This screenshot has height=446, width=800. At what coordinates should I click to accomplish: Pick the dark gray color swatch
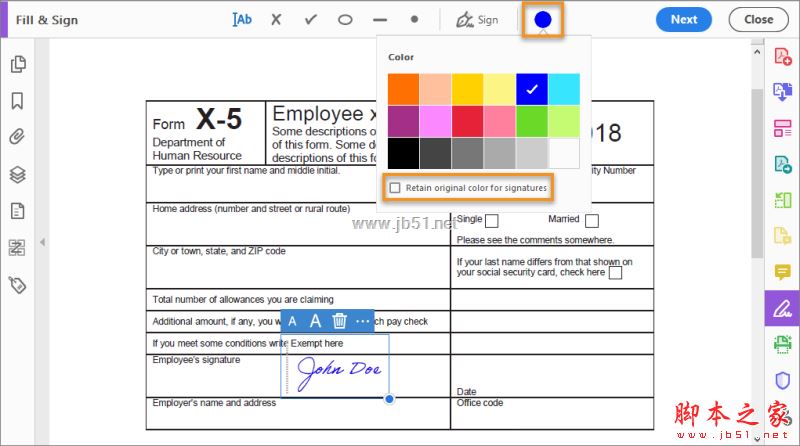[436, 153]
